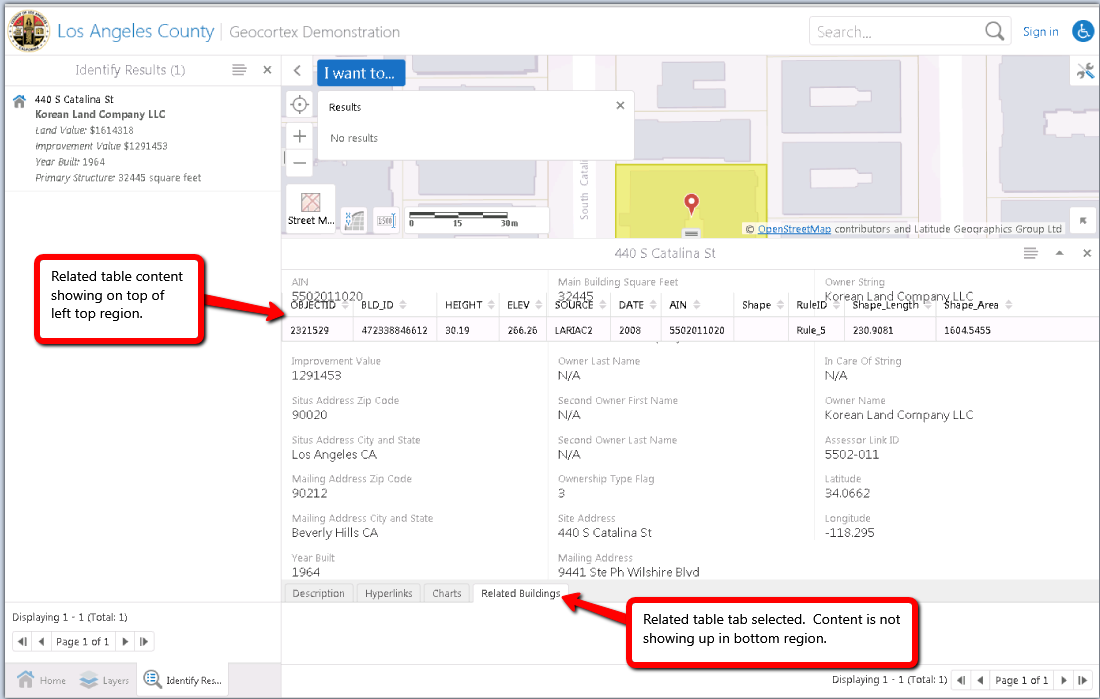1100x699 pixels.
Task: Click the table cell value 472338846612
Action: [394, 330]
